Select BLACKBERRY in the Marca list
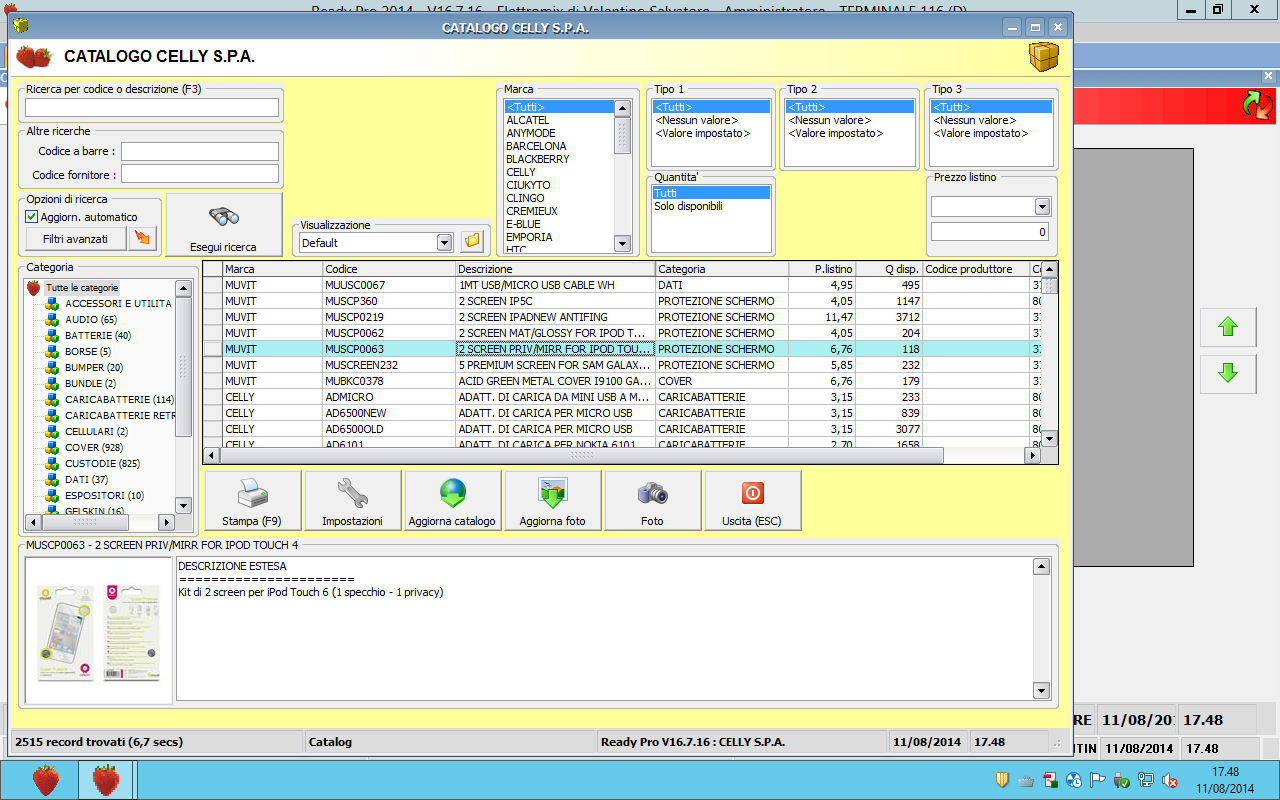Screen dimensions: 1280x800 tap(538, 159)
